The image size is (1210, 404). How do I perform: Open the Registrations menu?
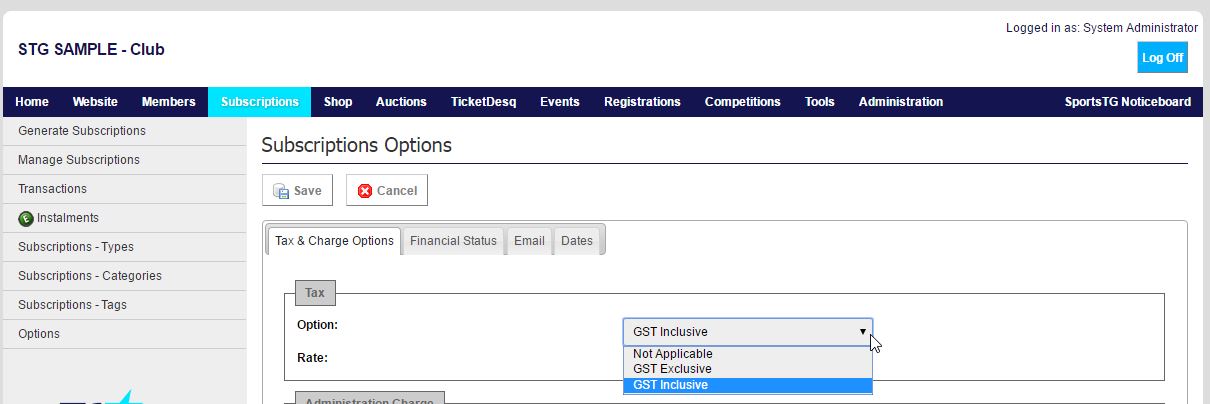coord(642,102)
